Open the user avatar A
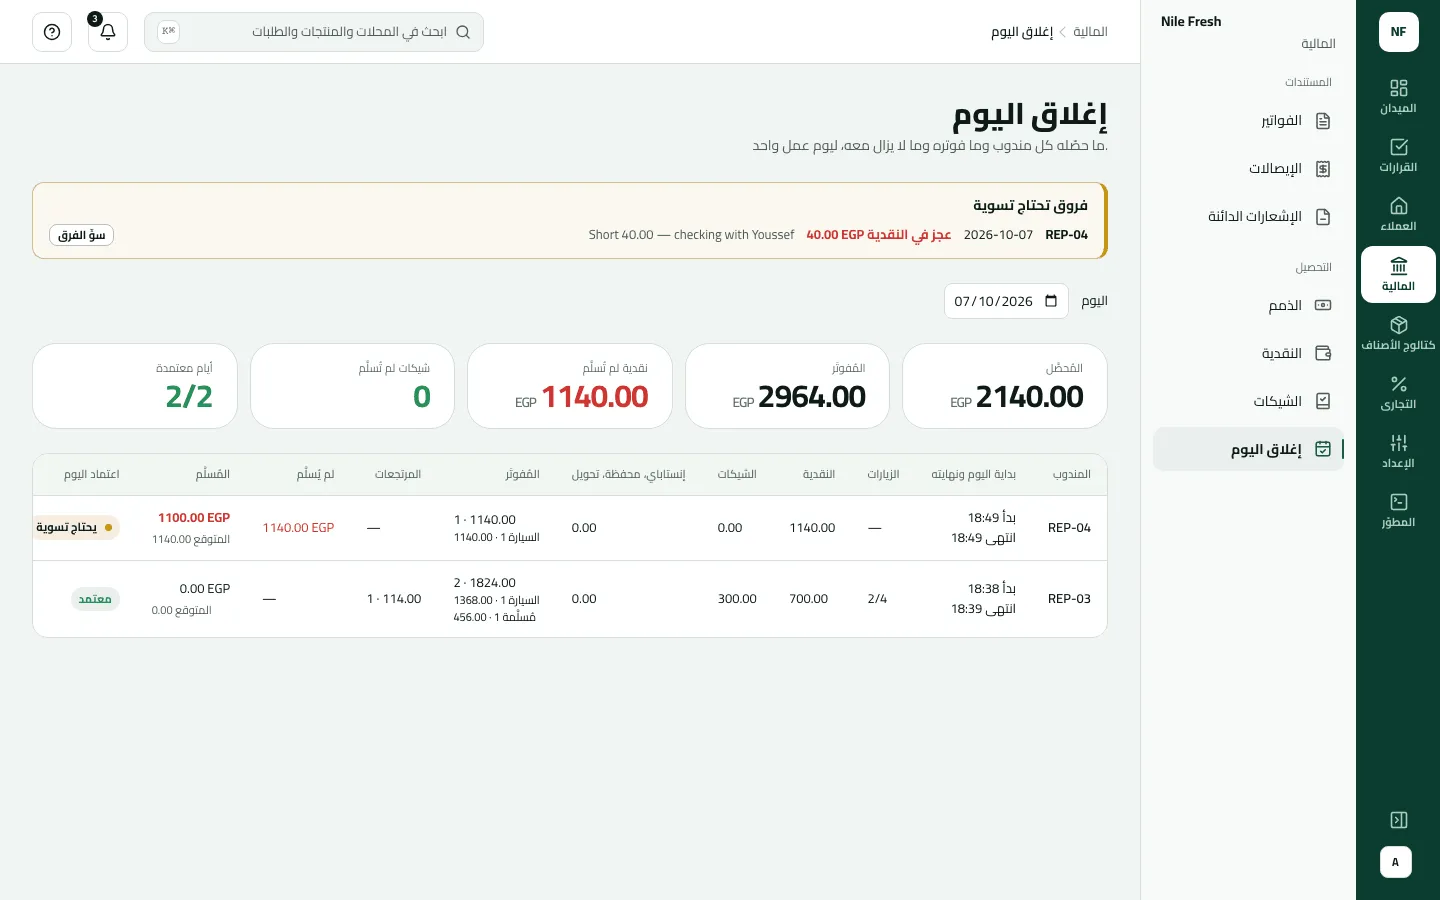This screenshot has width=1440, height=900. [x=1396, y=862]
